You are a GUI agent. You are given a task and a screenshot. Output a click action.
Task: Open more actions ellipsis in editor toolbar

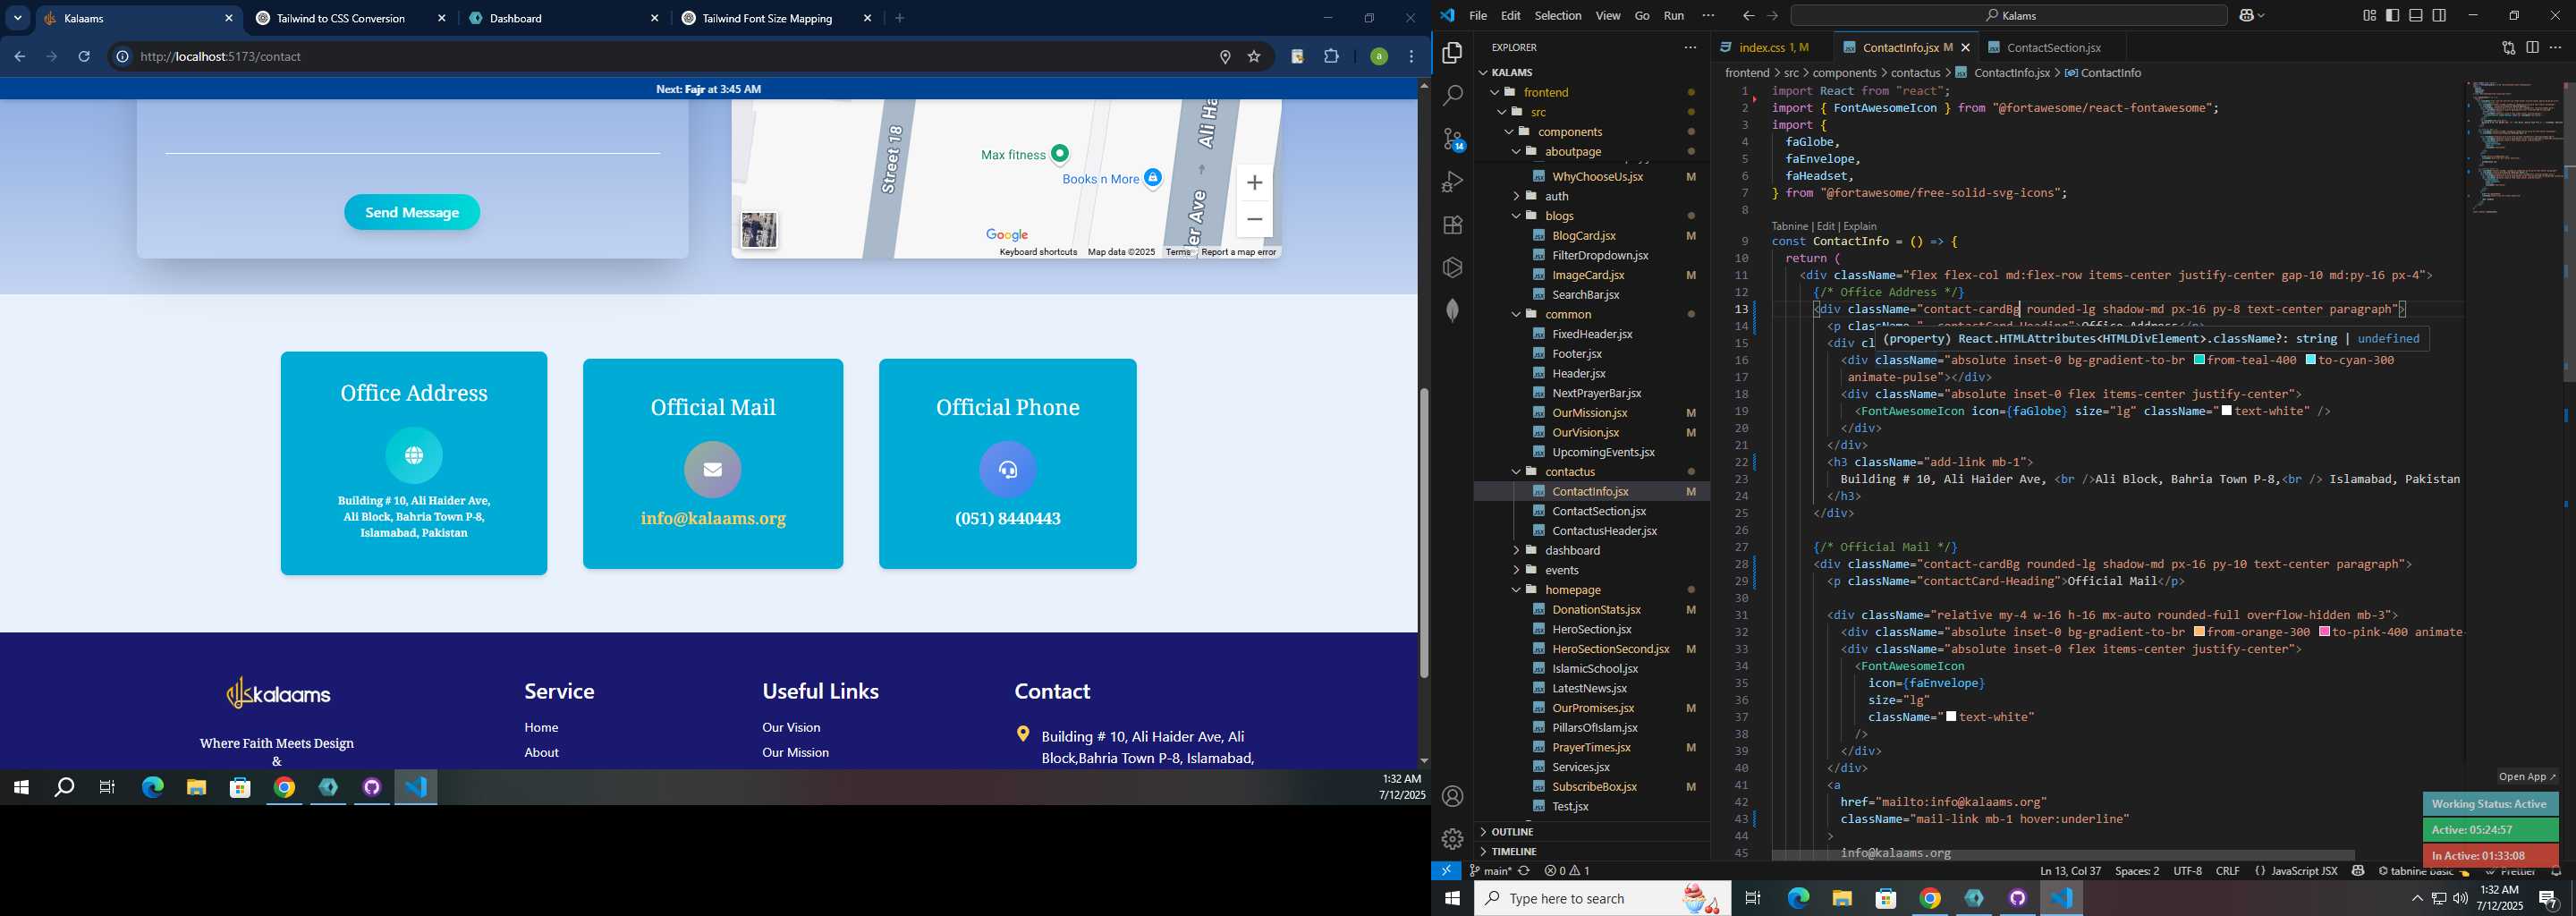(x=2555, y=48)
